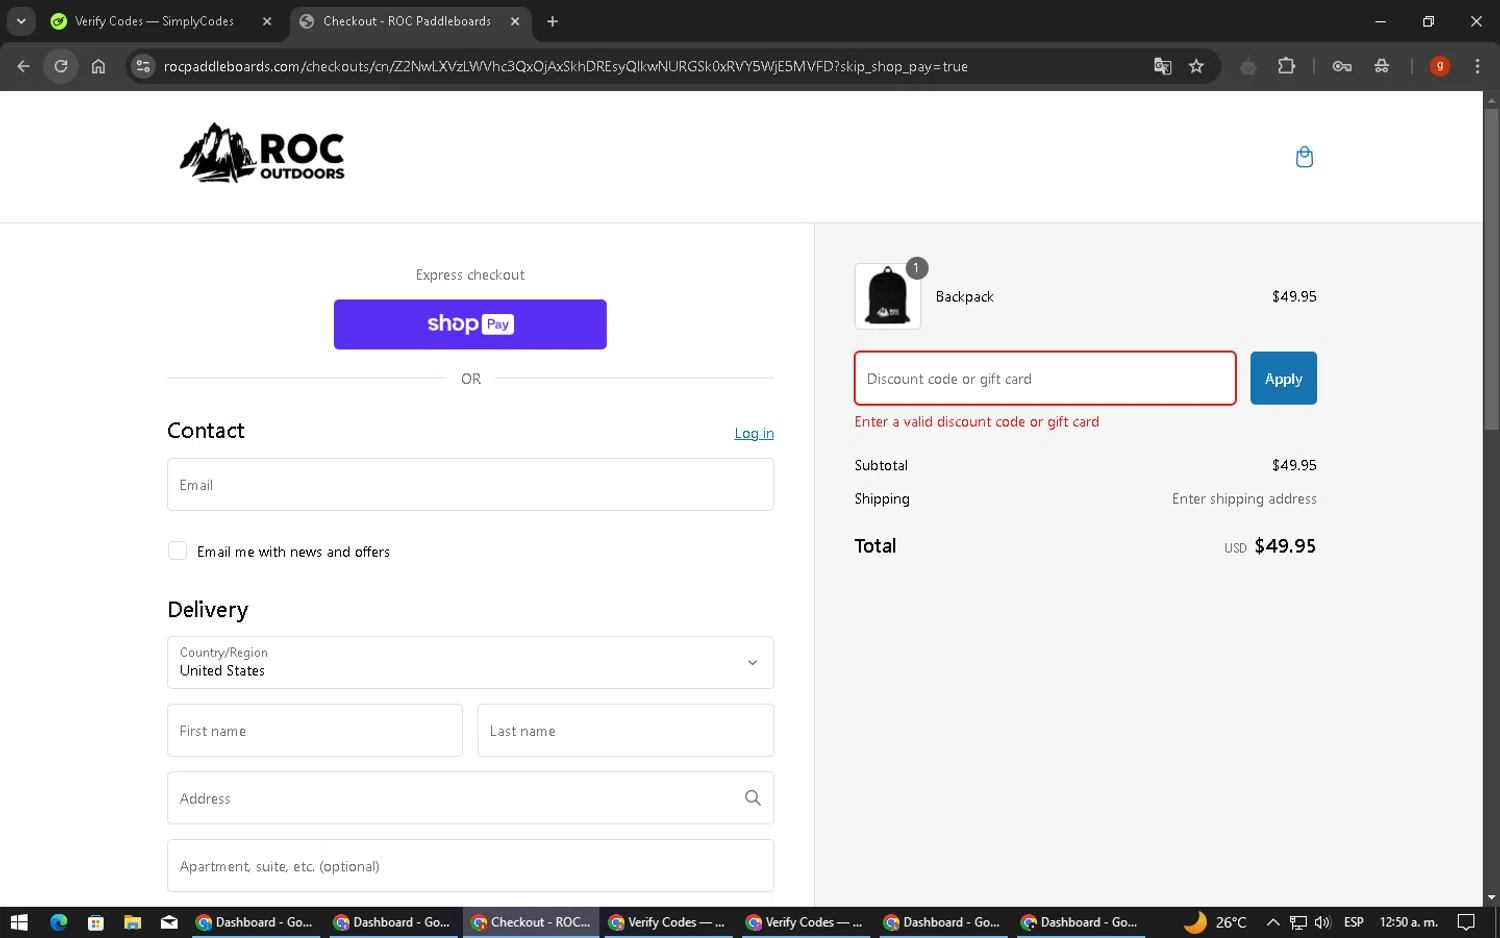
Task: Switch to Checkout - ROC Paddleboards tab
Action: point(408,21)
